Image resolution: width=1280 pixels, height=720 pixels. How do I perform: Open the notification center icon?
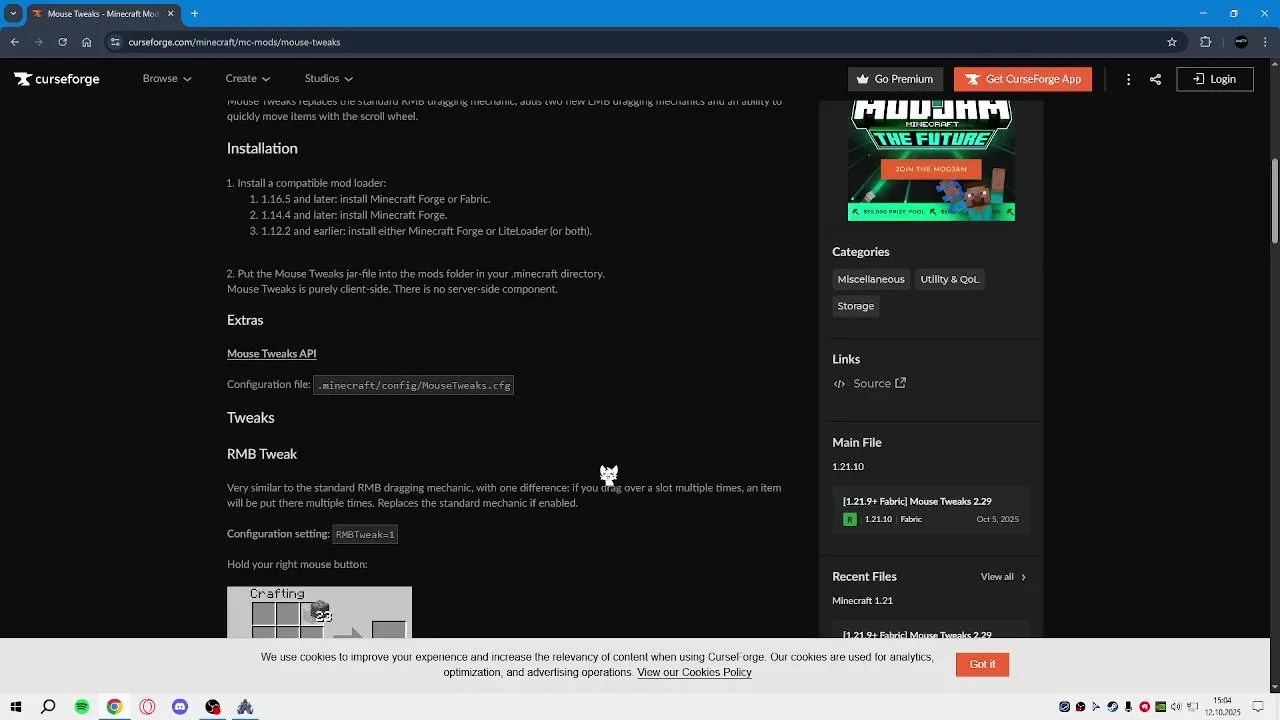(x=1258, y=707)
